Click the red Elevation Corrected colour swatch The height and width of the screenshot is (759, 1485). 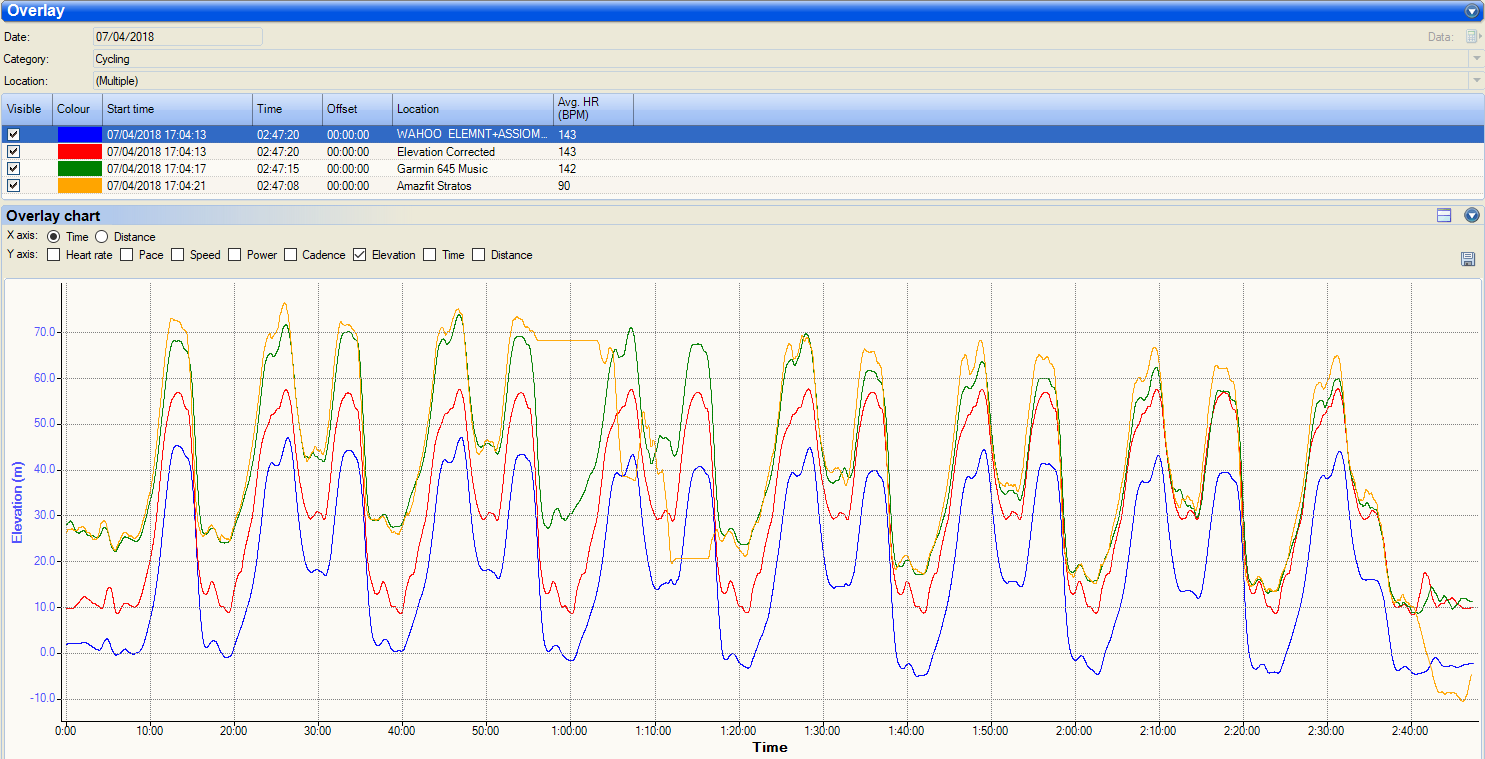tap(79, 152)
